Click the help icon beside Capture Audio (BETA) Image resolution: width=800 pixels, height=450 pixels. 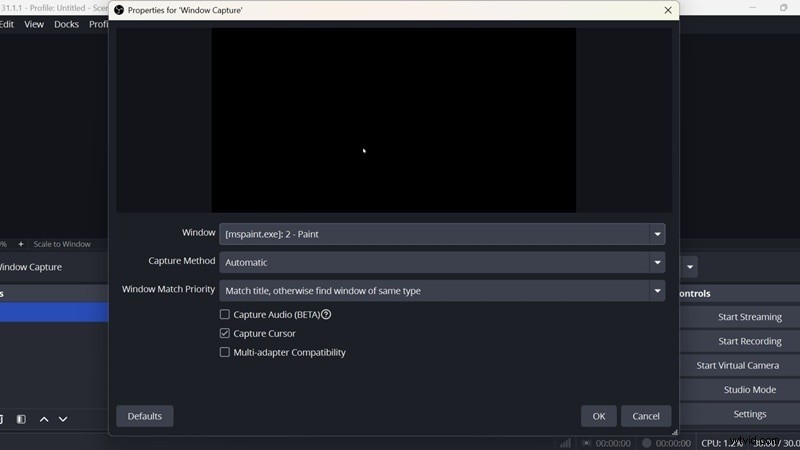tap(326, 315)
